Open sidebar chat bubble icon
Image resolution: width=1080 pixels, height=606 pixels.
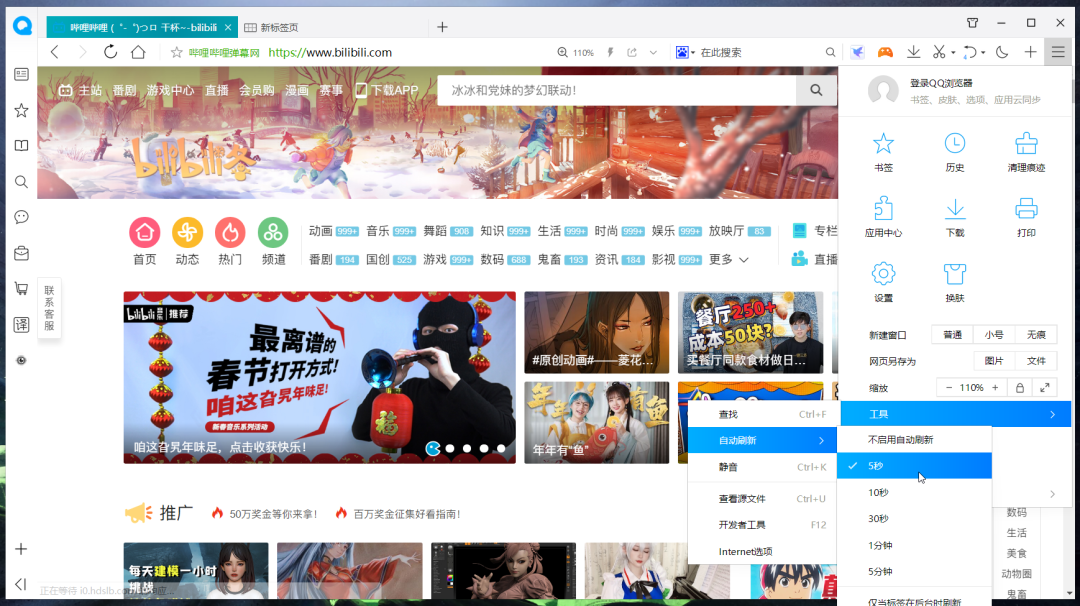(21, 217)
